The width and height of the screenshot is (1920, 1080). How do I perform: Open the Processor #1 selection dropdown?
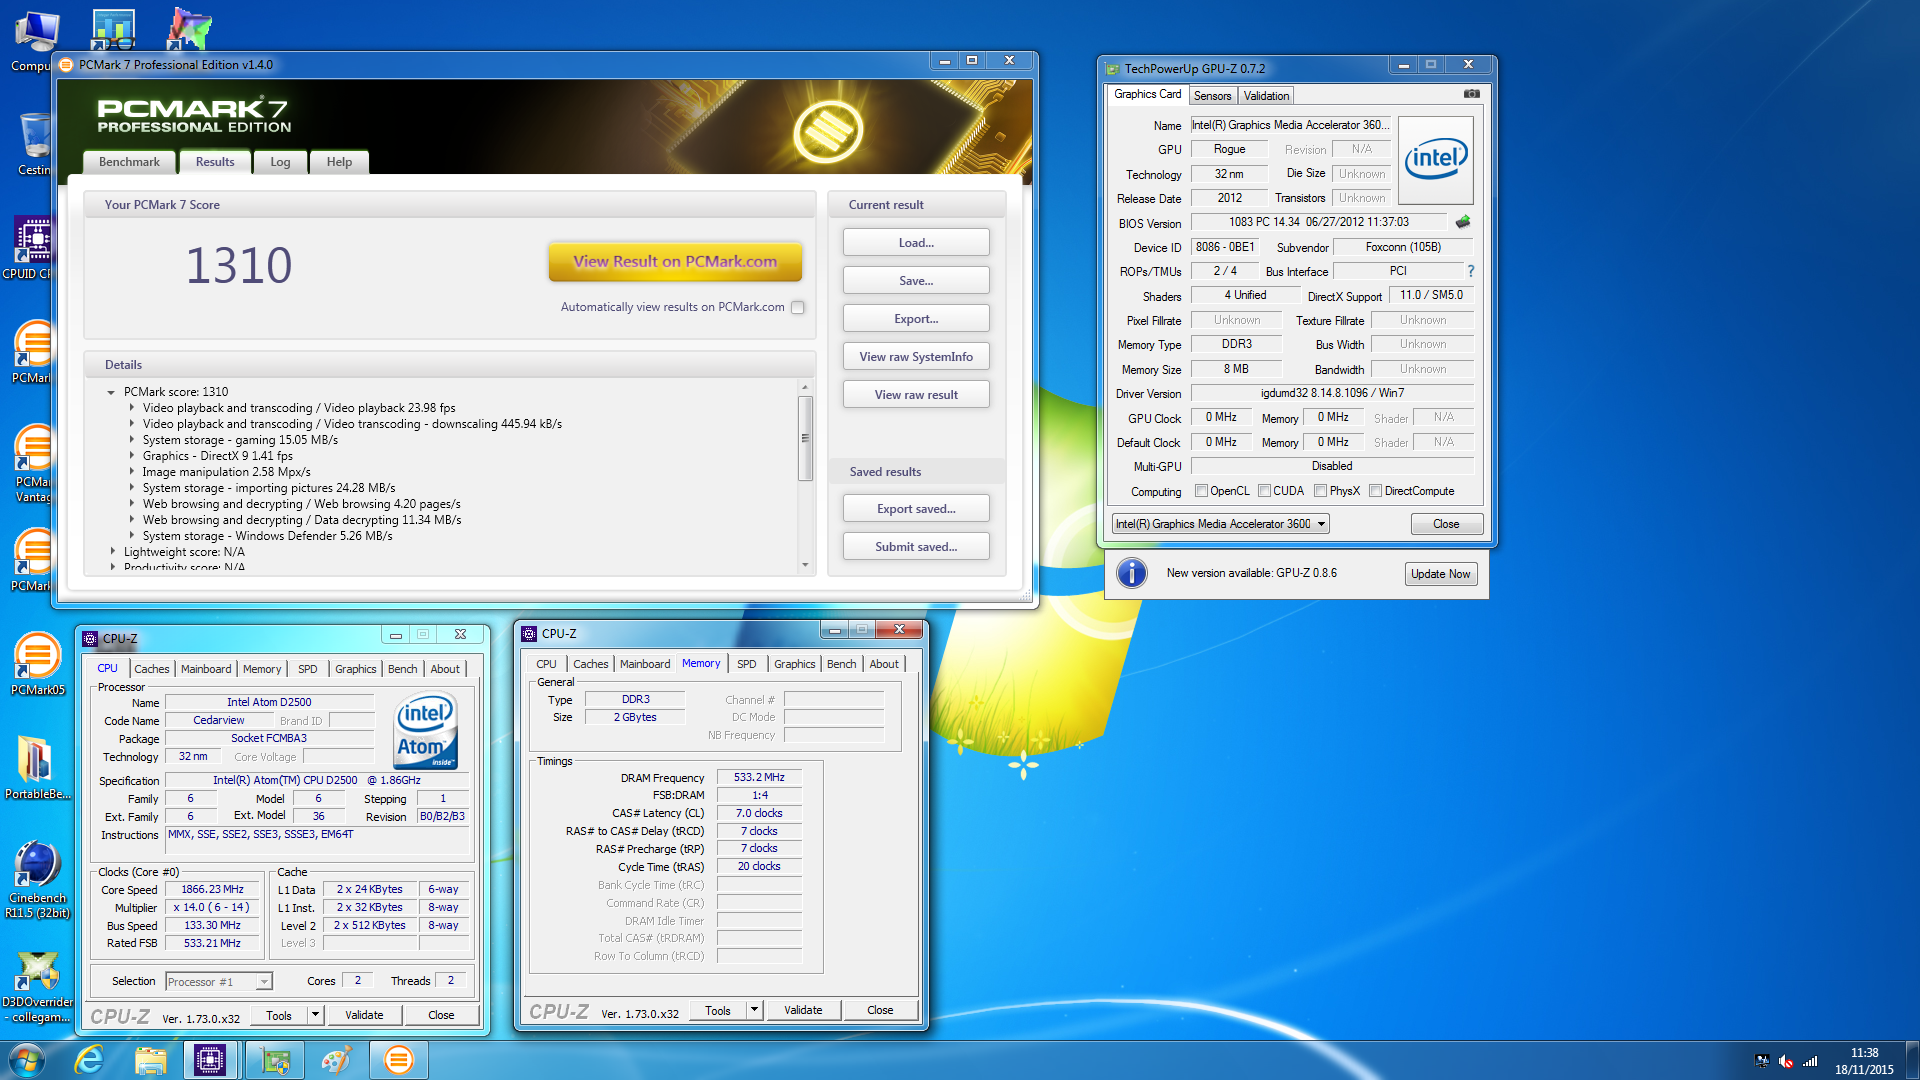coord(219,982)
